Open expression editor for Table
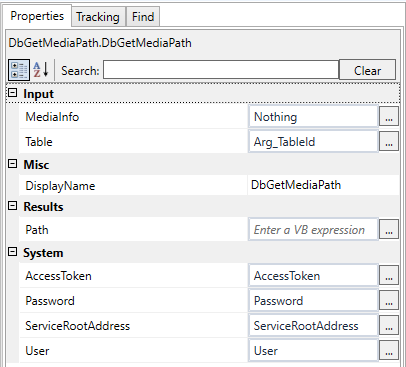Viewport: 406px width, 367px height. pyautogui.click(x=389, y=142)
